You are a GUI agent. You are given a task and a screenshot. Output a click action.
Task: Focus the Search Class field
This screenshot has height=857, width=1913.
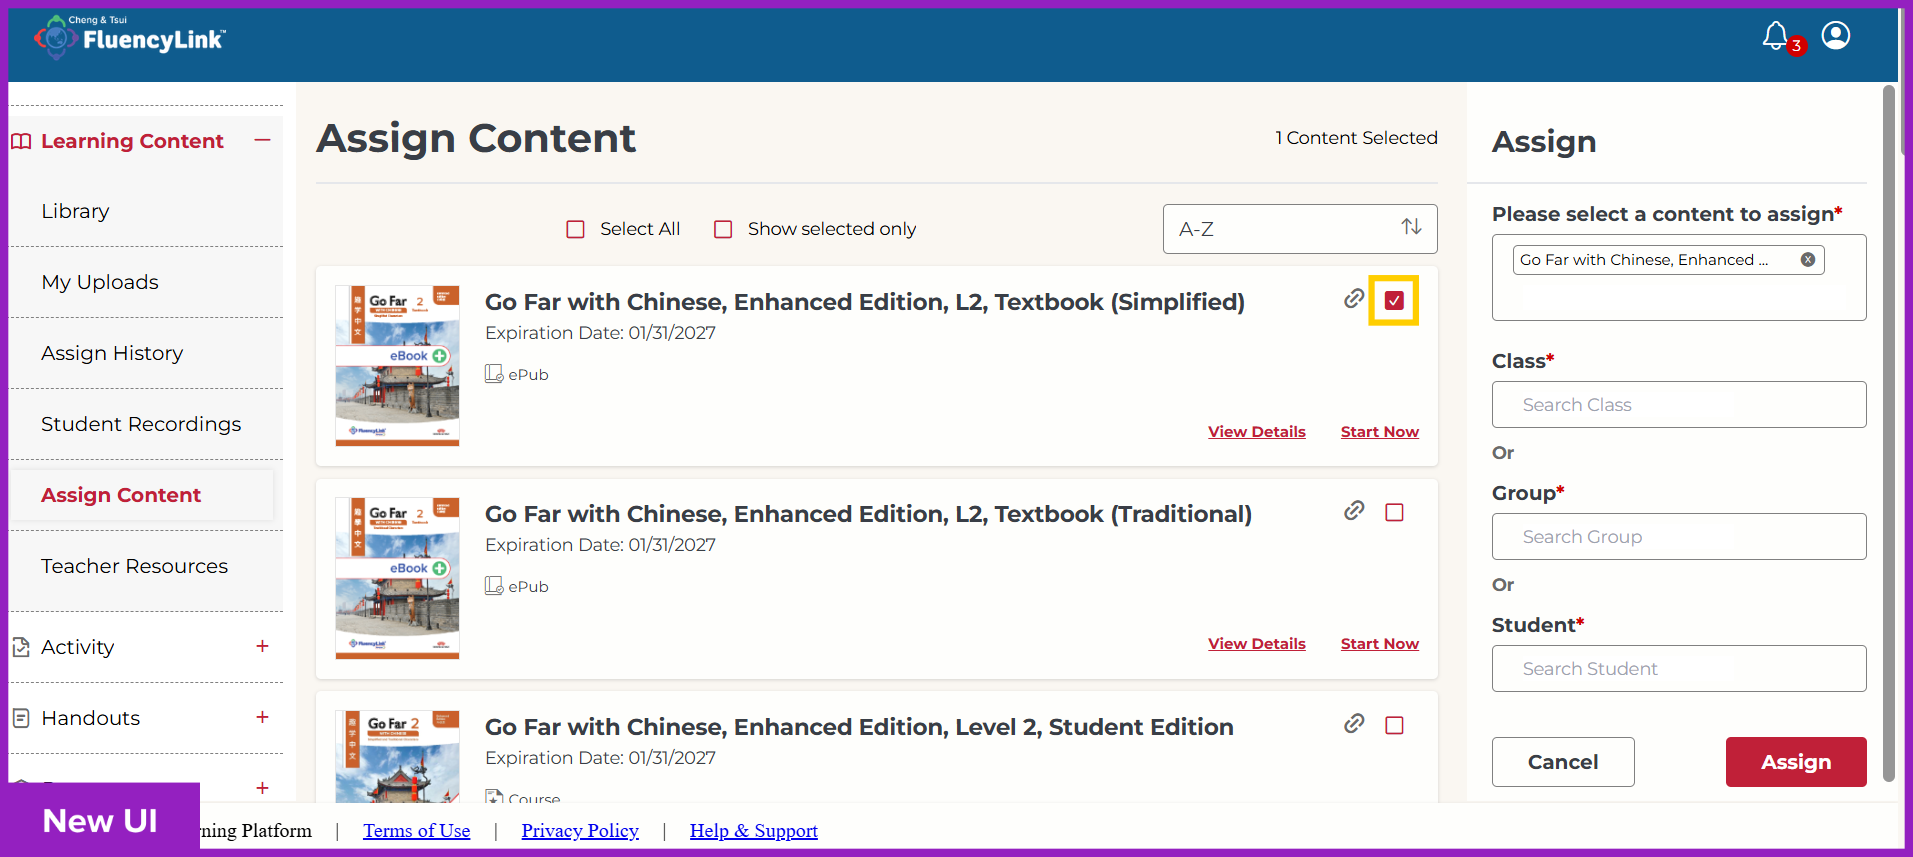click(1679, 405)
